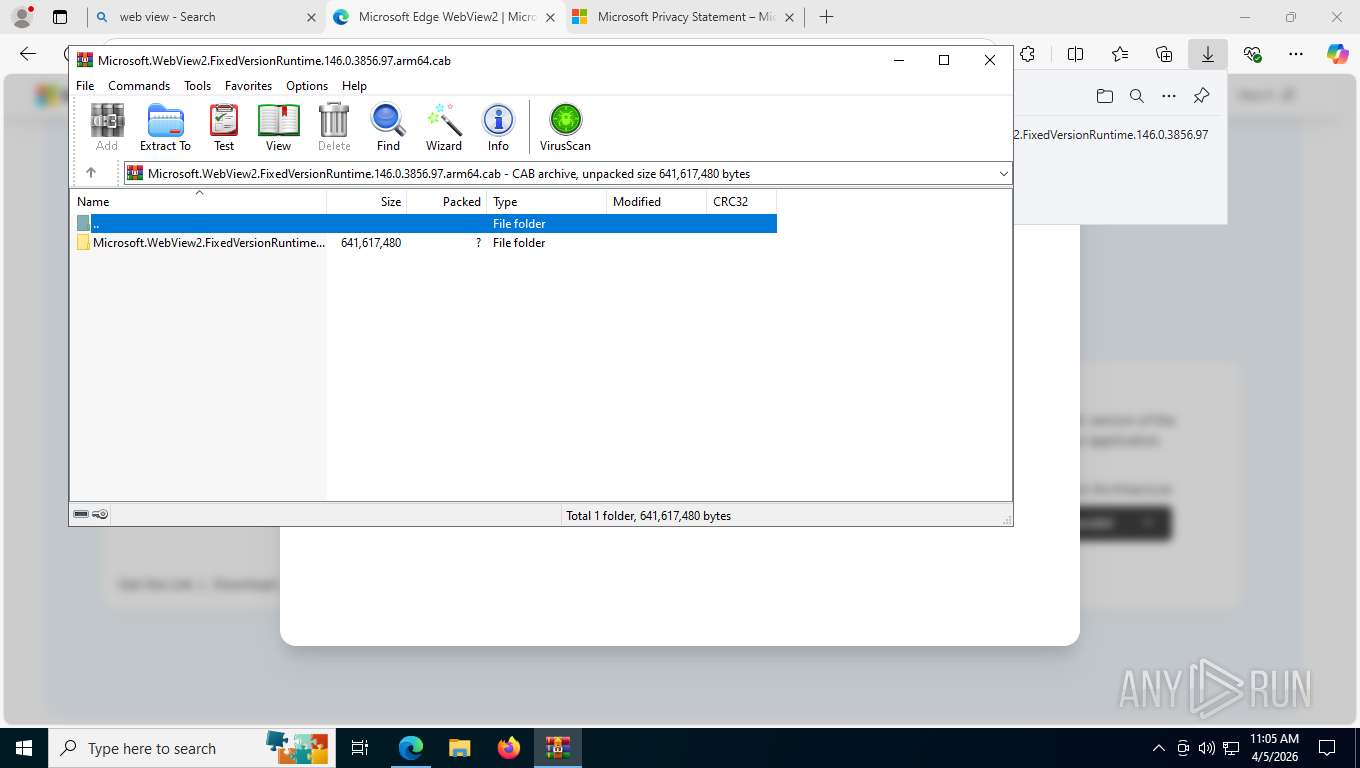Expand the archive path dropdown
Screen dimensions: 1360x768
click(1003, 173)
